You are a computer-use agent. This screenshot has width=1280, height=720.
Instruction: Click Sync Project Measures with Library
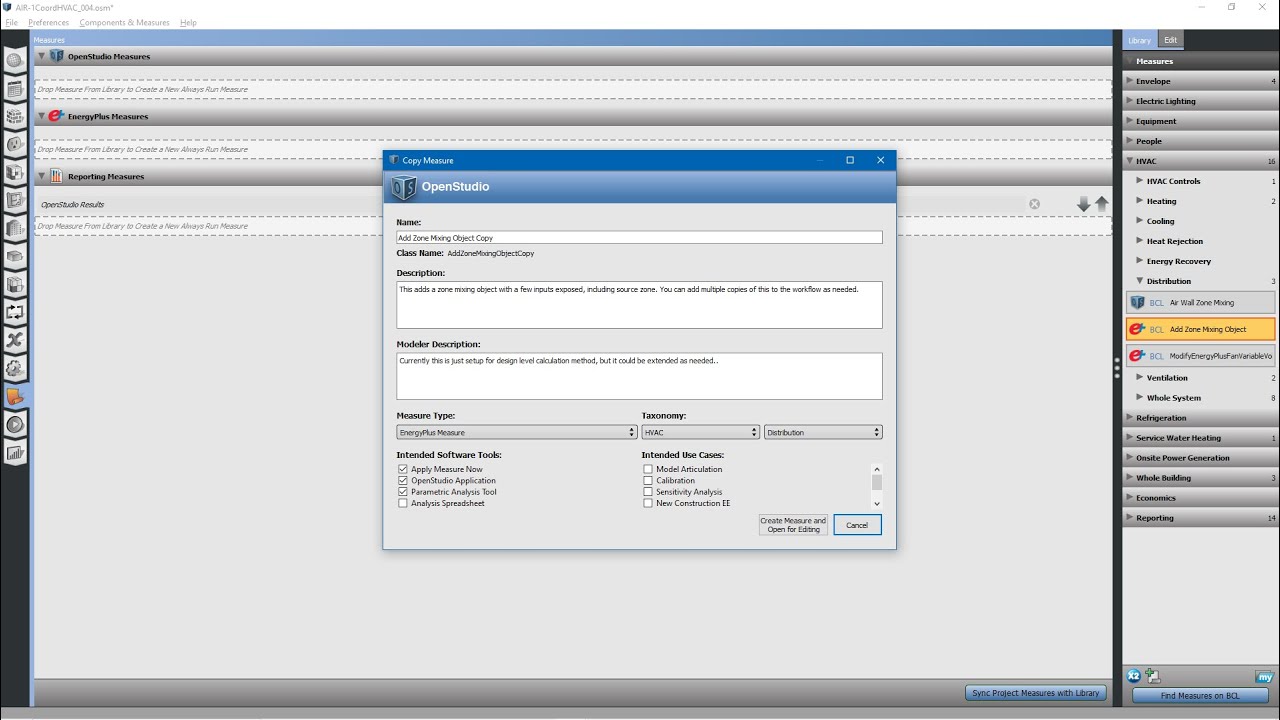(x=1036, y=693)
